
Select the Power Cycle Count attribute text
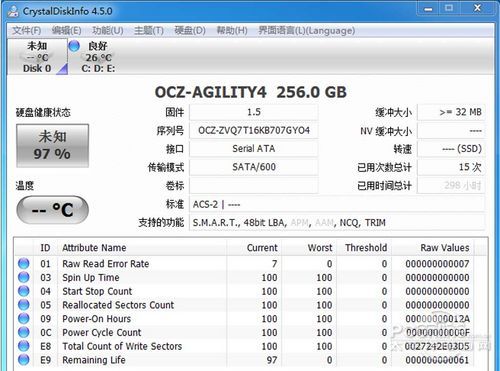pyautogui.click(x=102, y=332)
